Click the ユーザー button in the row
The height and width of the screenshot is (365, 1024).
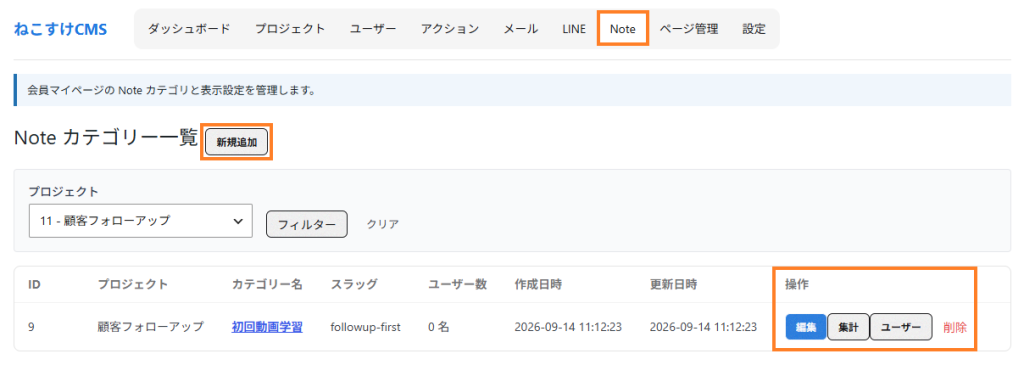coord(901,327)
